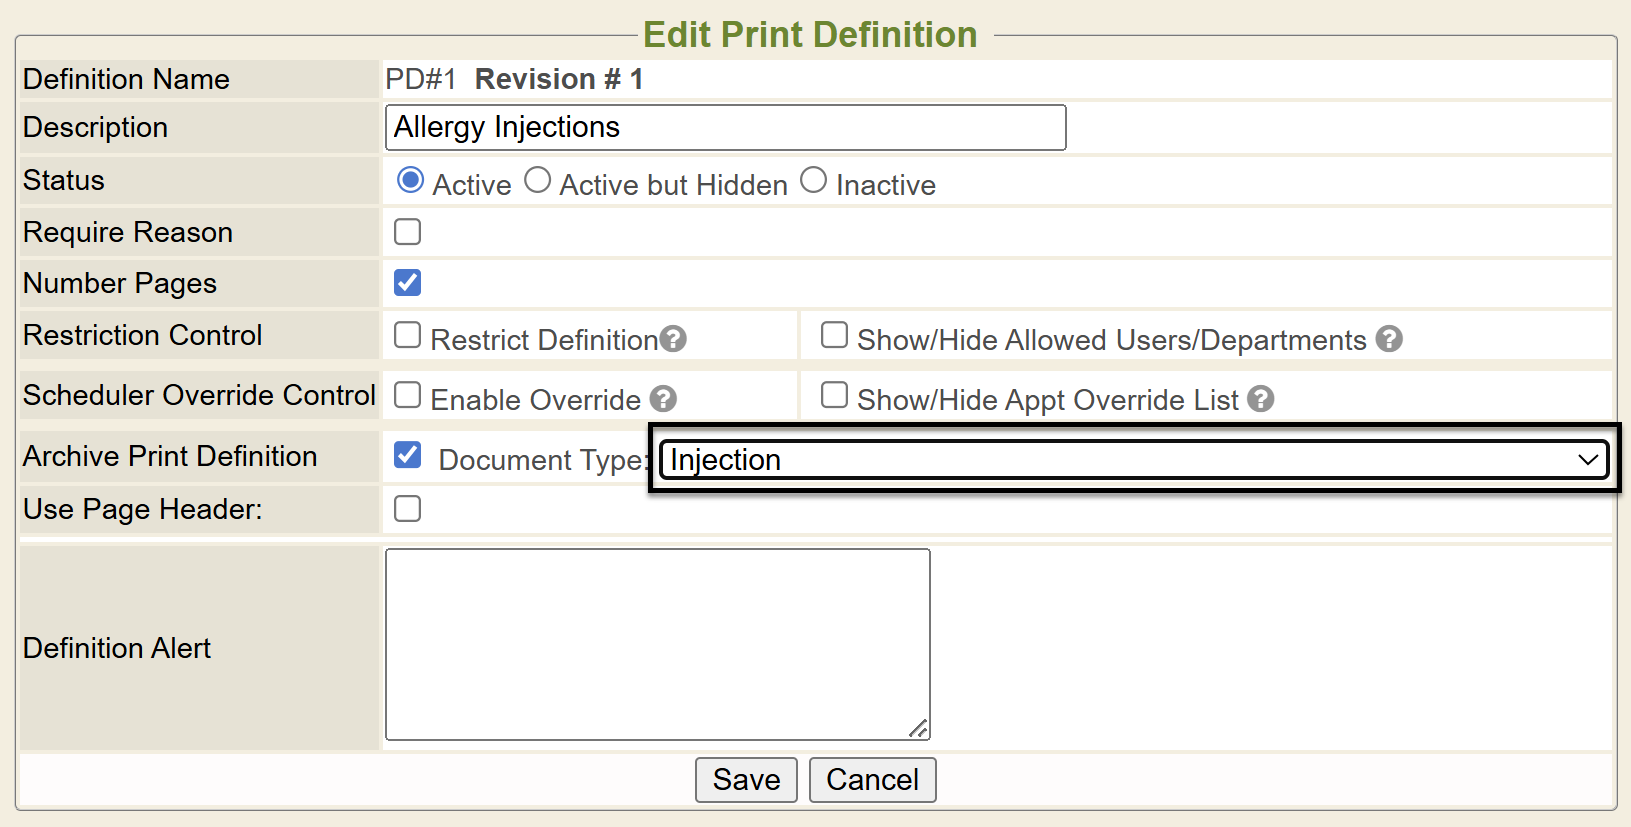Check the Restrict Definition checkbox
Image resolution: width=1631 pixels, height=827 pixels.
(x=407, y=335)
